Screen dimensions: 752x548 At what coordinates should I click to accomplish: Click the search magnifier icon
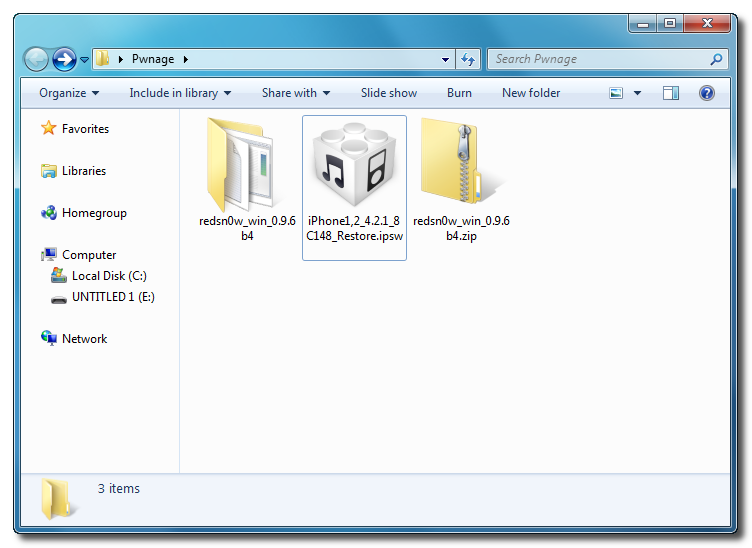click(x=716, y=60)
